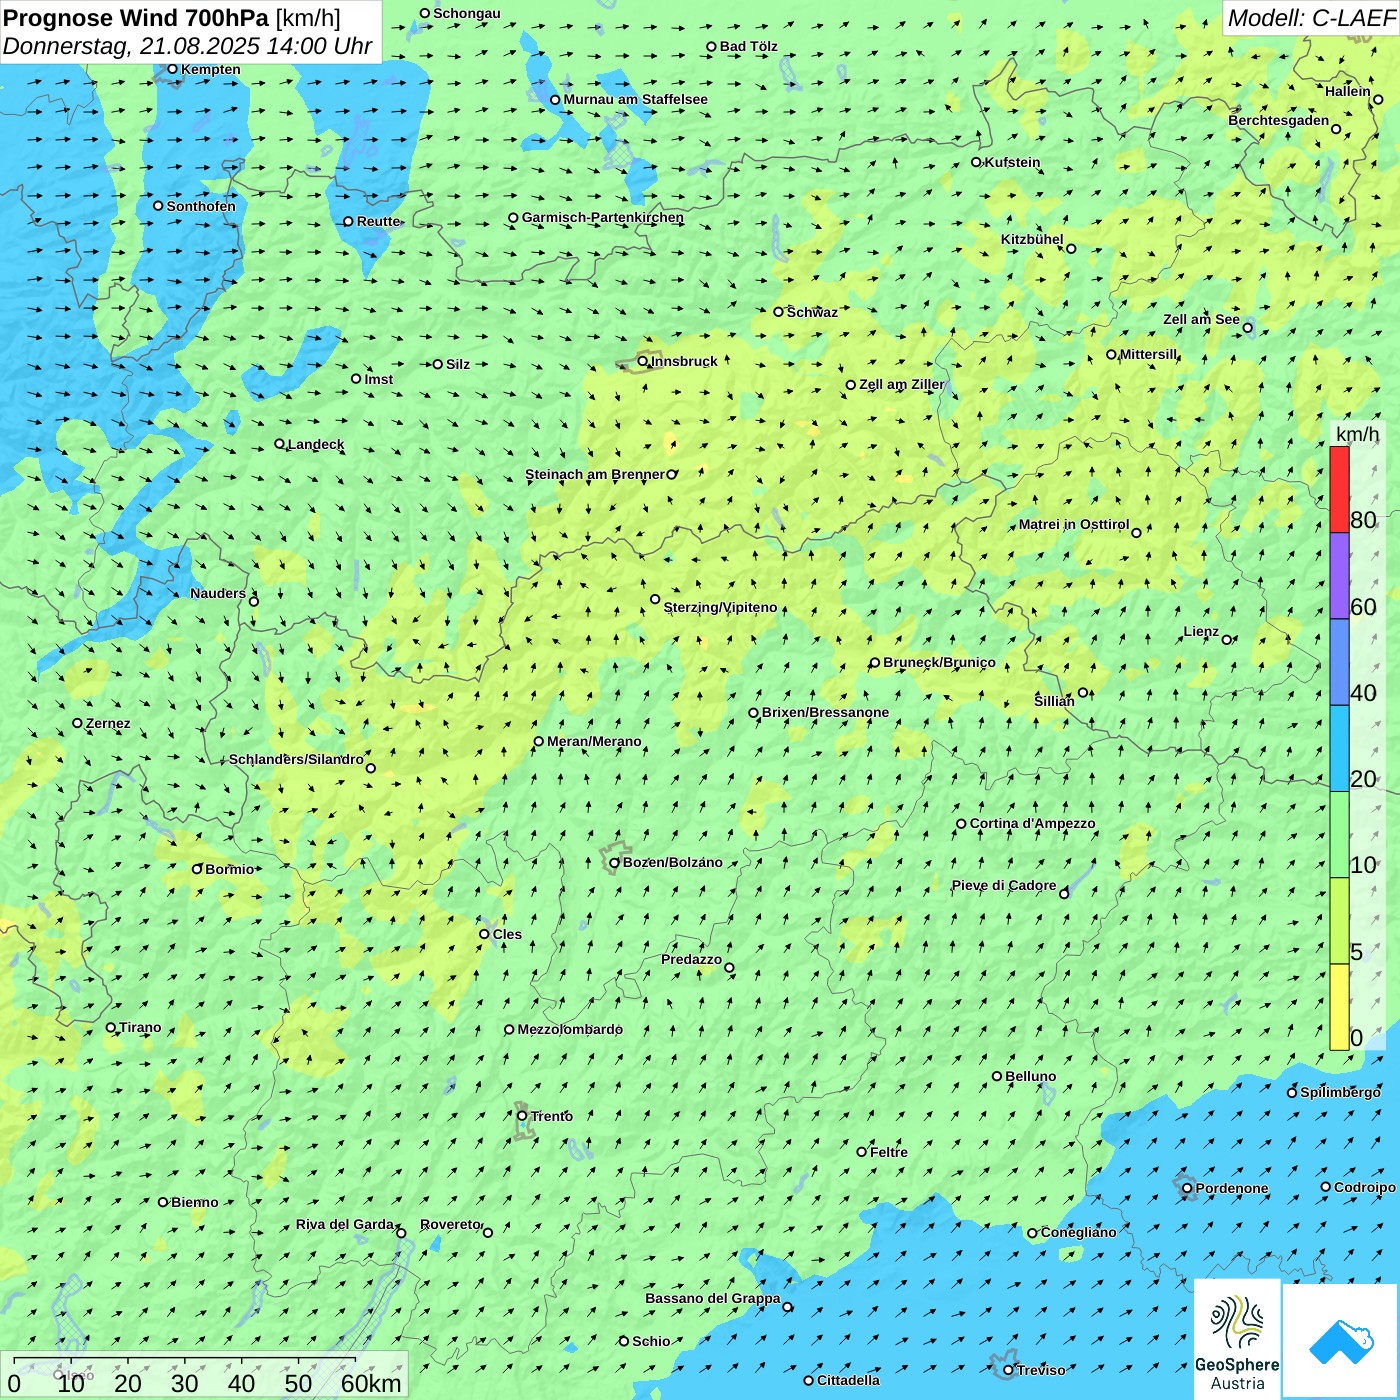This screenshot has width=1400, height=1400.
Task: Select the Zell am See label
Action: click(x=1201, y=319)
